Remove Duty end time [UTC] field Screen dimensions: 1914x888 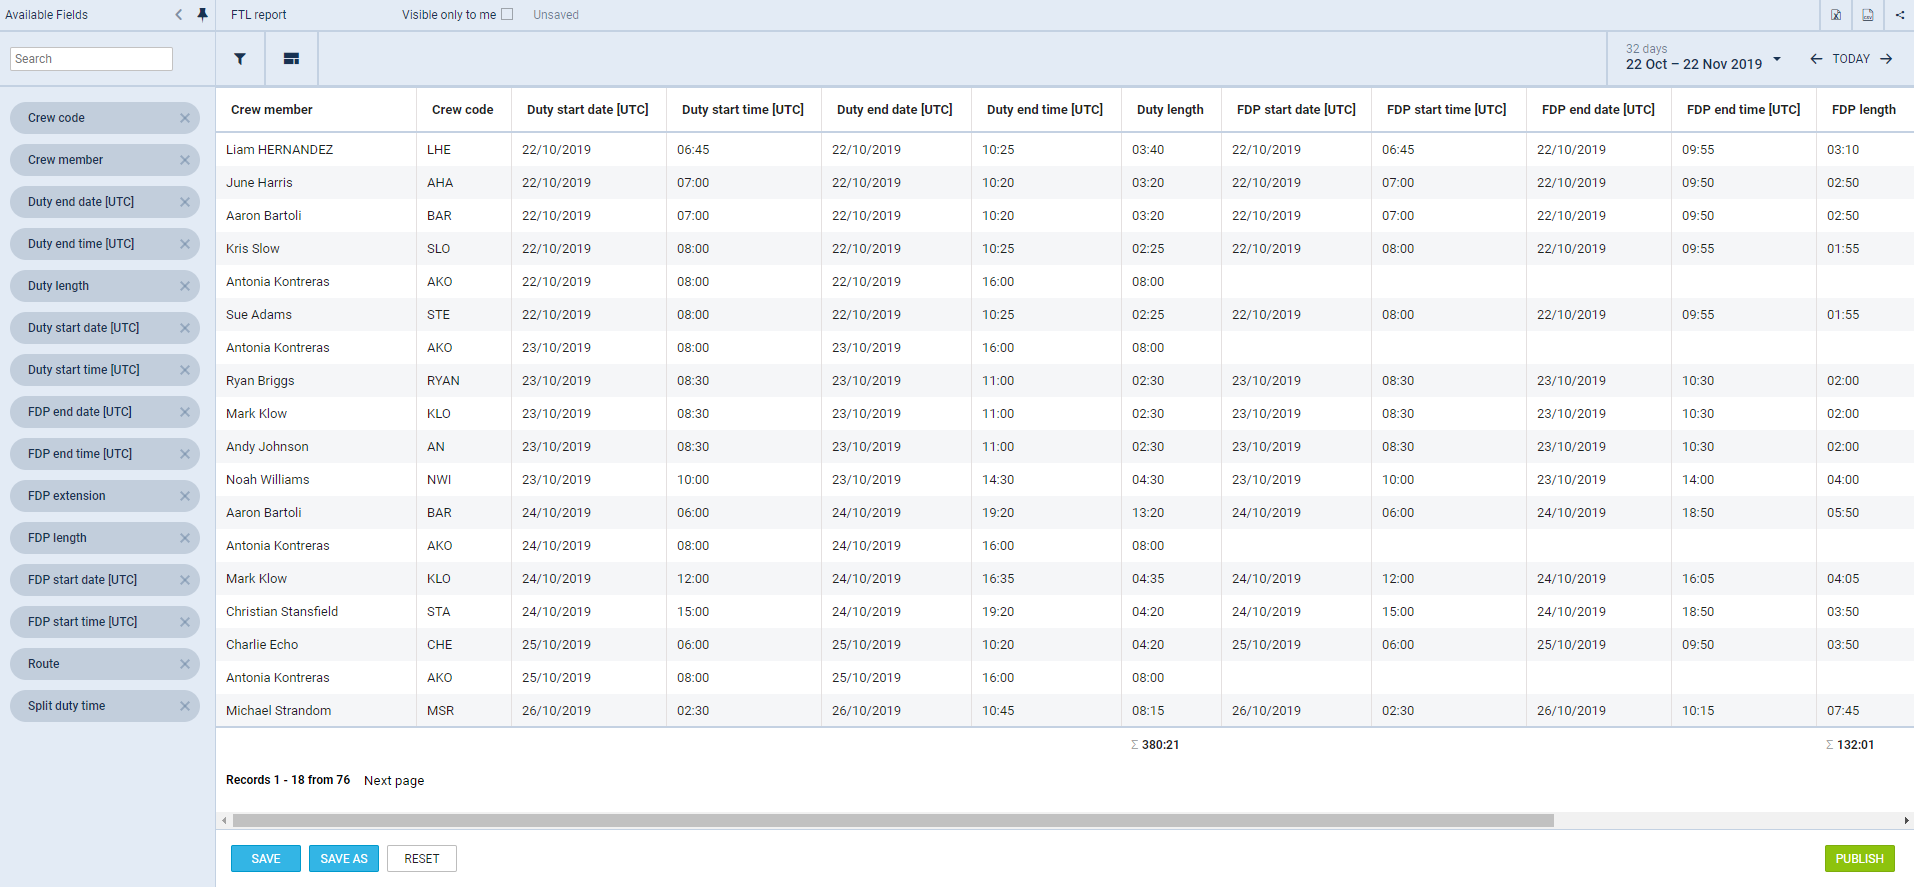184,244
